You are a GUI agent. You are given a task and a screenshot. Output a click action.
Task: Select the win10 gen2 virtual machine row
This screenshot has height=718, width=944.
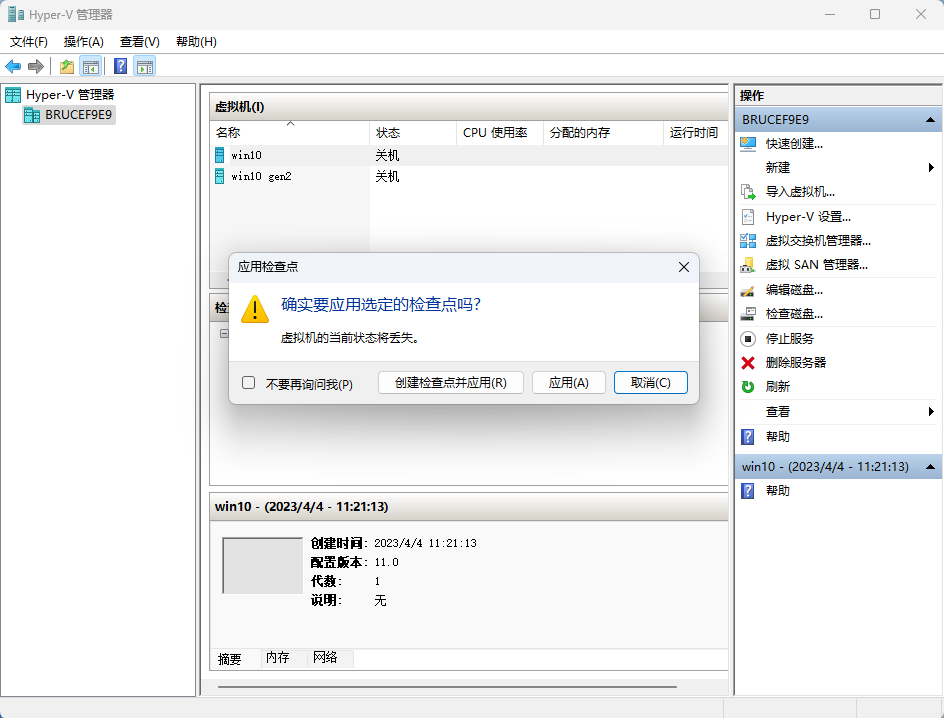click(x=260, y=176)
